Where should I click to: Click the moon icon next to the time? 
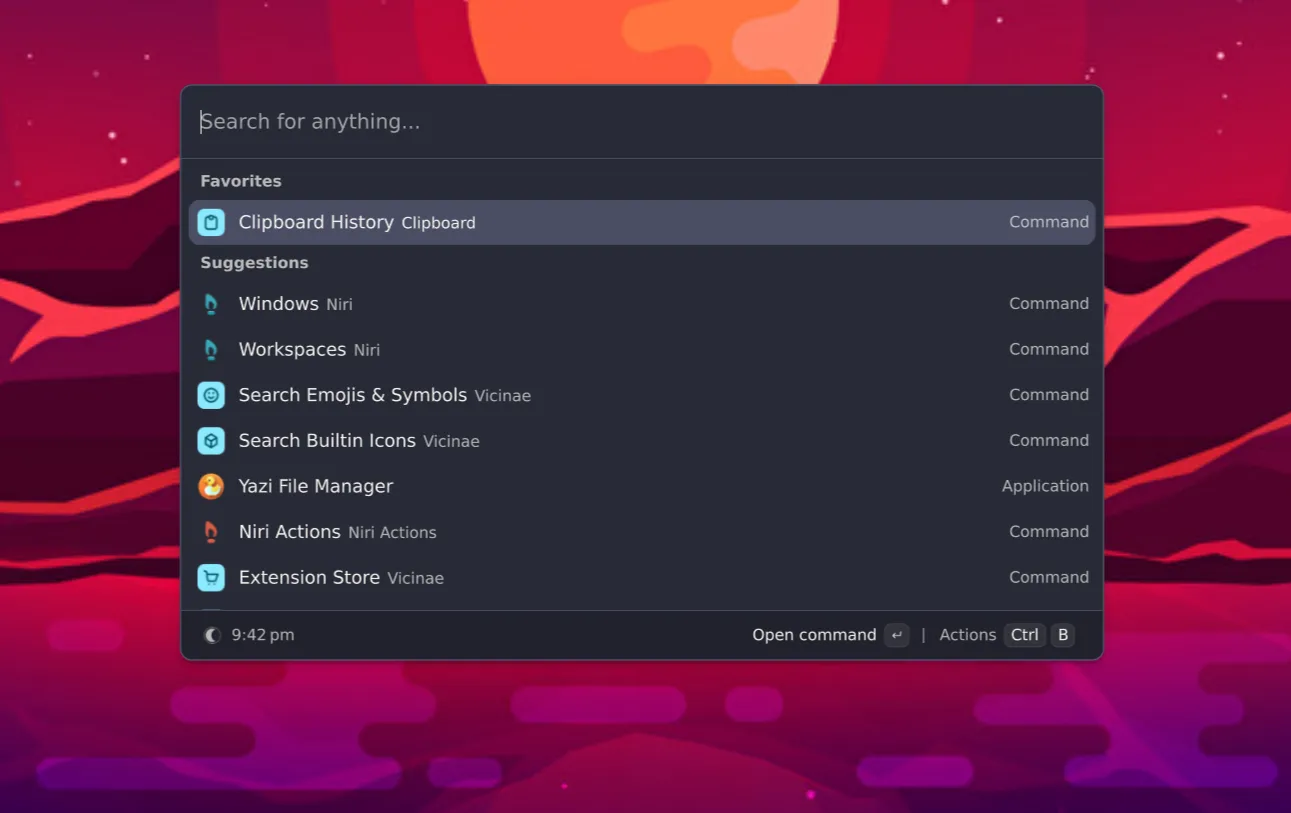click(212, 635)
